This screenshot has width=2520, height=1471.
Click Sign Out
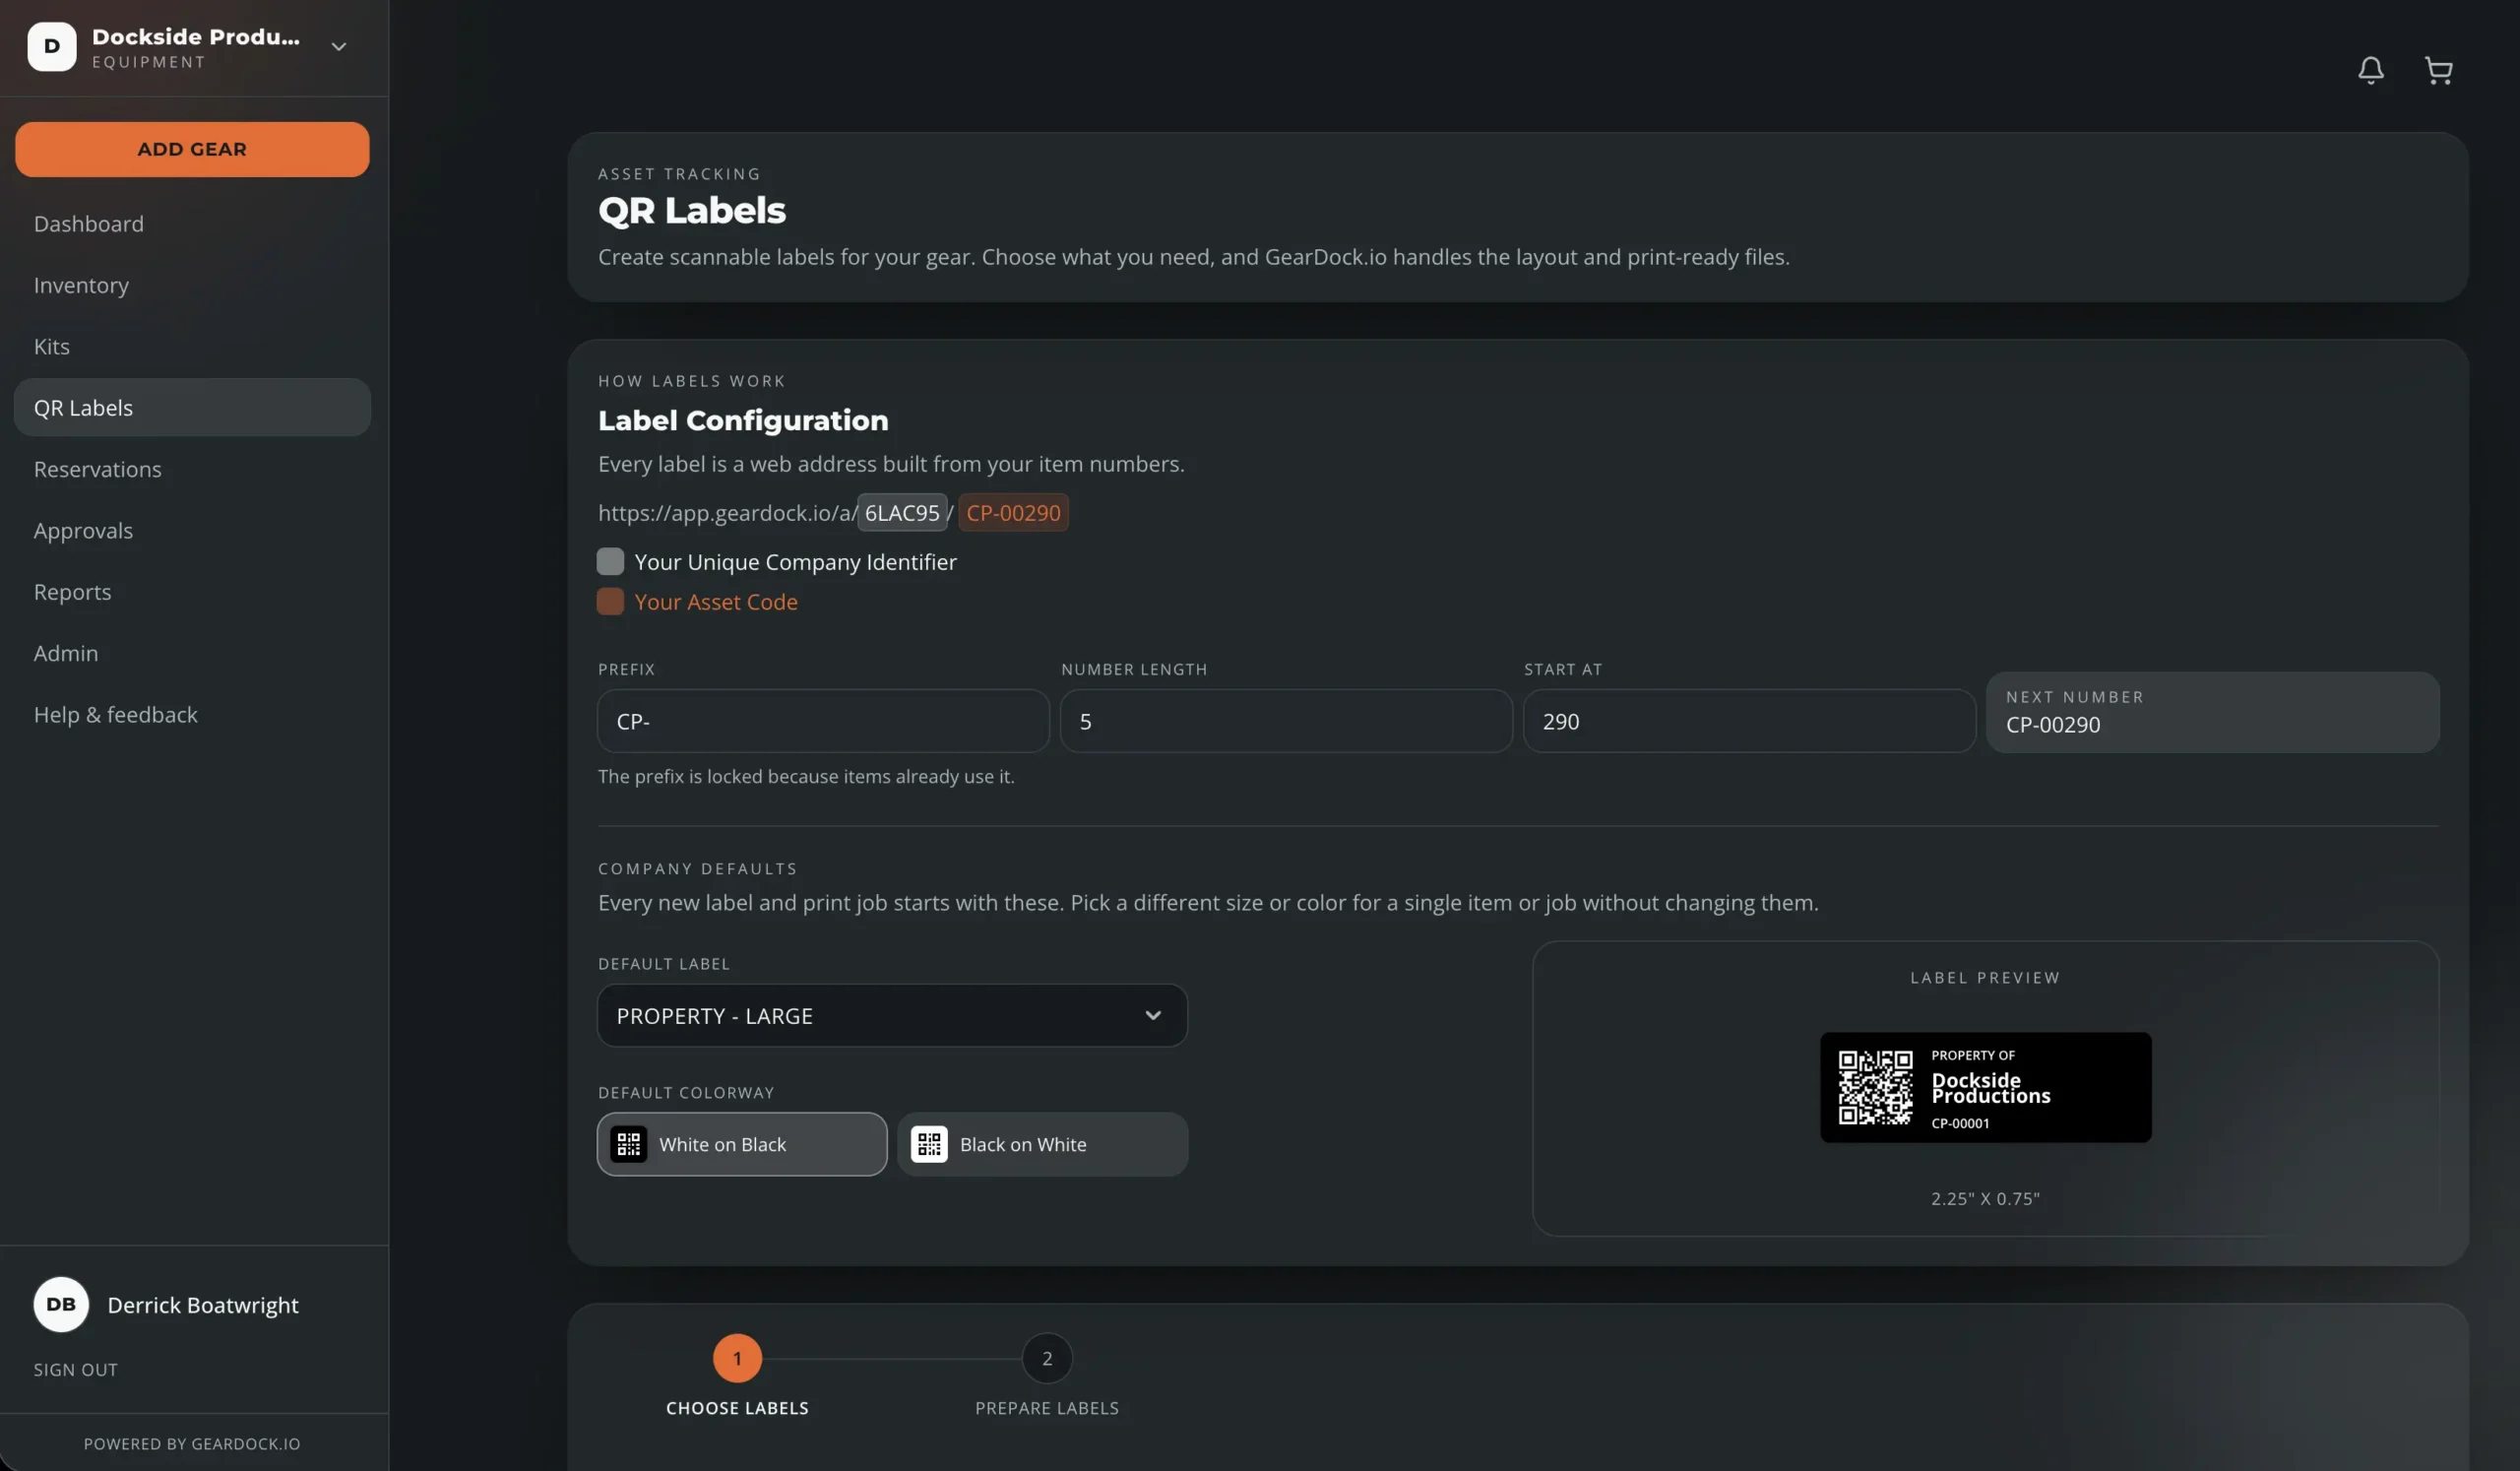click(76, 1370)
